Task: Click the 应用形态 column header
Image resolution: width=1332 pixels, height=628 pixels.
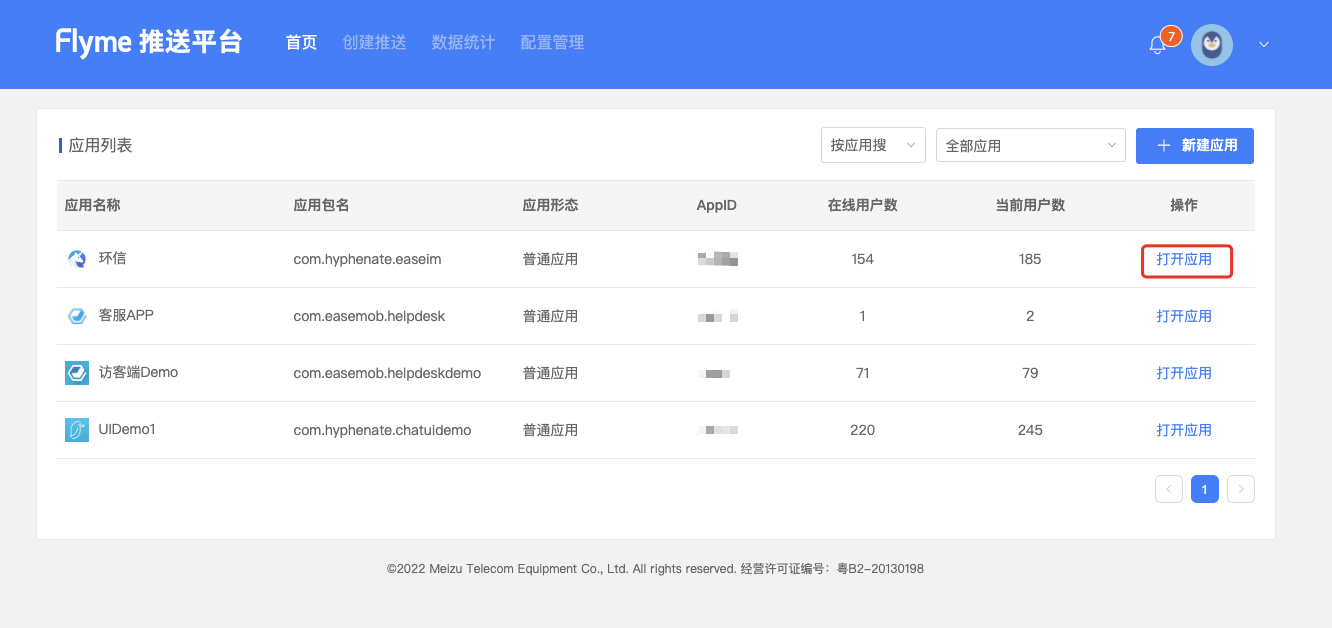Action: pos(550,205)
